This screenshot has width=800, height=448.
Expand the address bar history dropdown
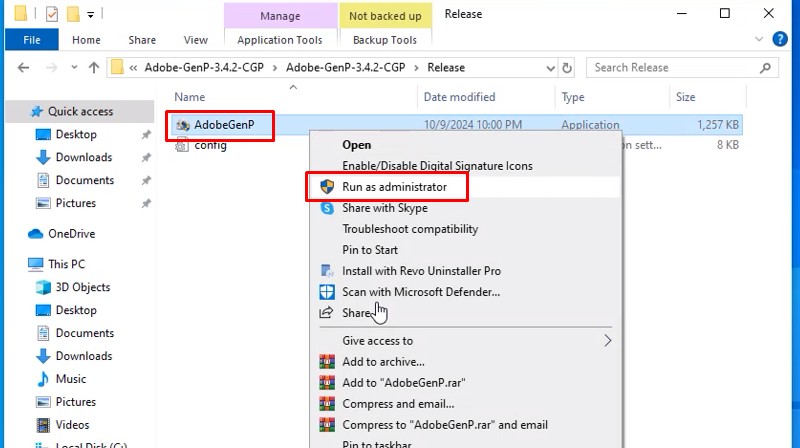pyautogui.click(x=547, y=68)
